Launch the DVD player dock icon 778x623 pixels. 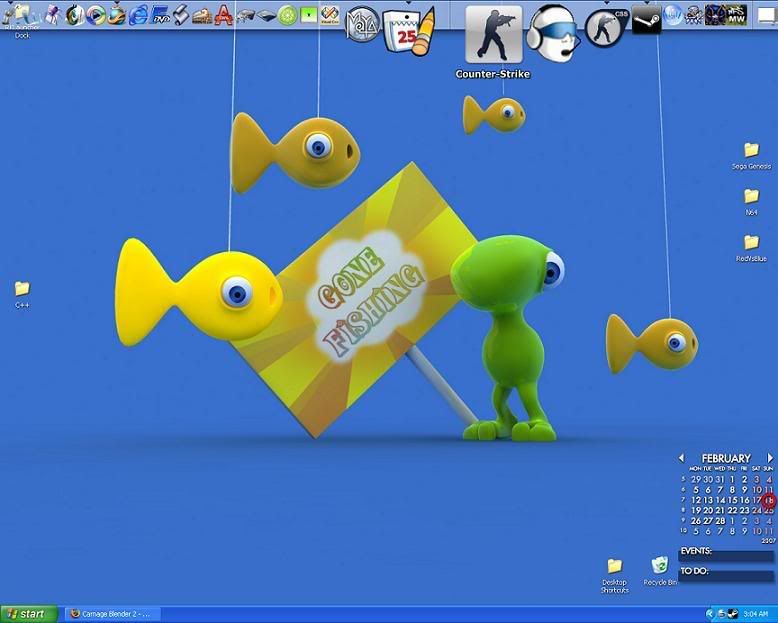click(x=160, y=16)
